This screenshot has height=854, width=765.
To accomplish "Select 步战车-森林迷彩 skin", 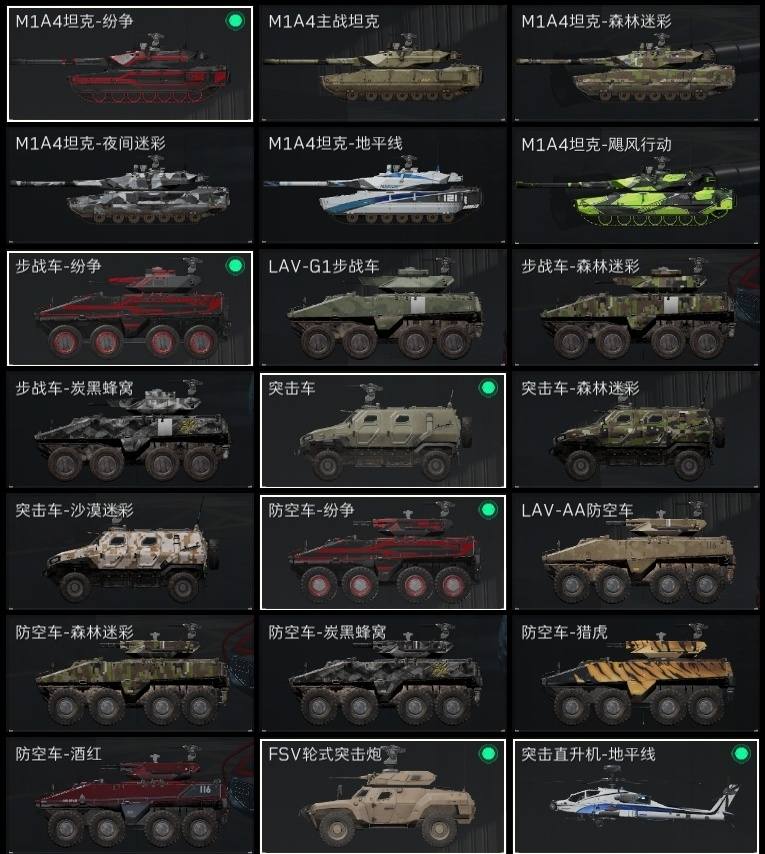I will (636, 308).
